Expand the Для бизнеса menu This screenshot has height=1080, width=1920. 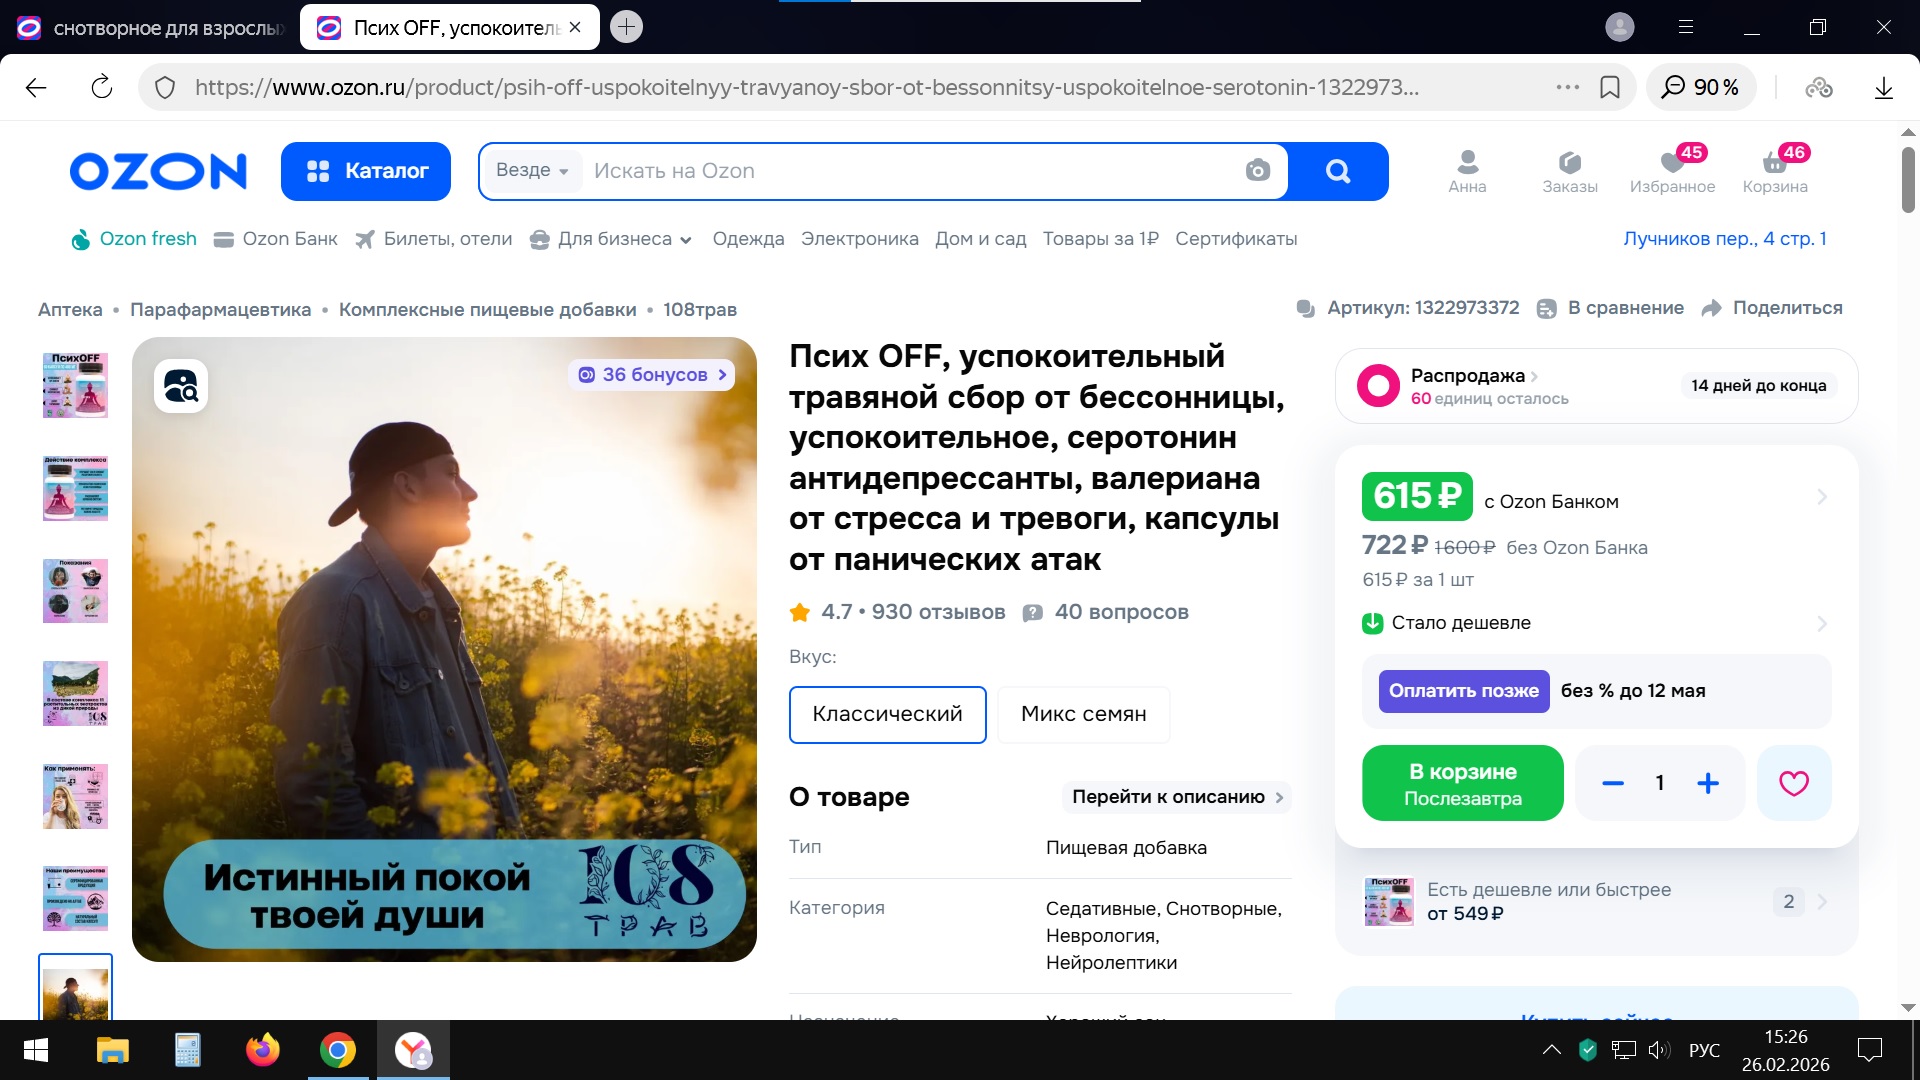tap(611, 239)
